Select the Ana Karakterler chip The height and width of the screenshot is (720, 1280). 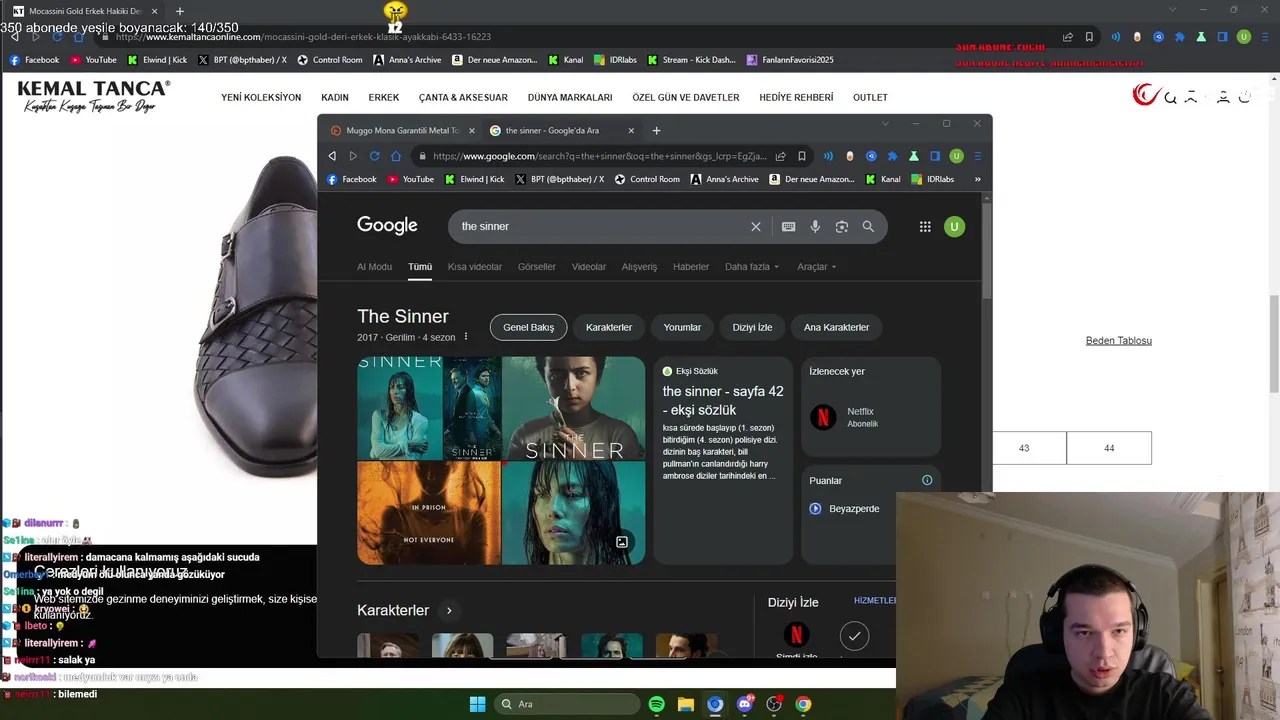tap(836, 327)
